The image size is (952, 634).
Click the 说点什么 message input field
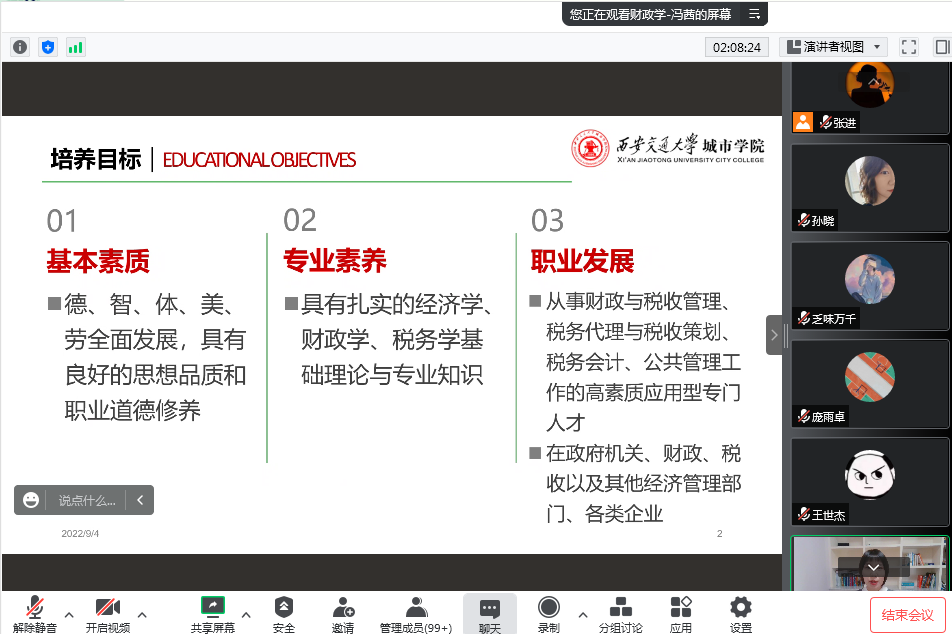86,500
